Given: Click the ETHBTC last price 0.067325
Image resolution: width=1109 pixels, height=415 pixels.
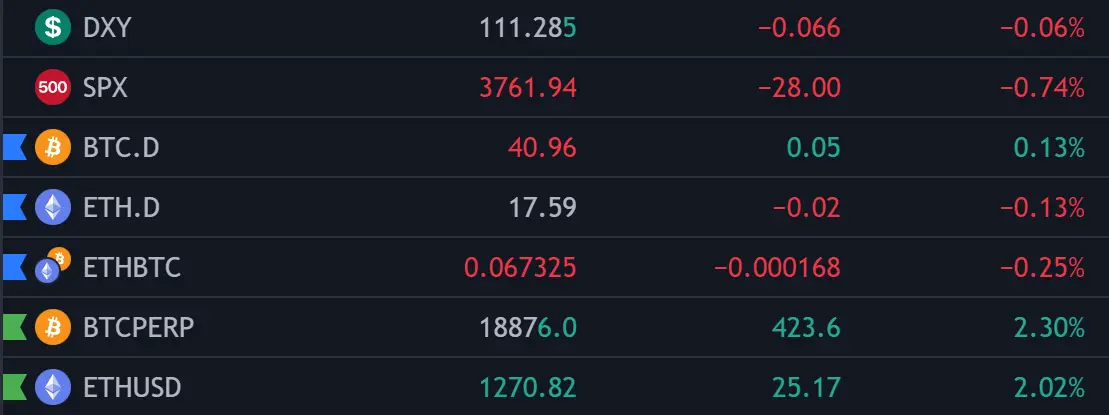Looking at the screenshot, I should click(x=520, y=268).
